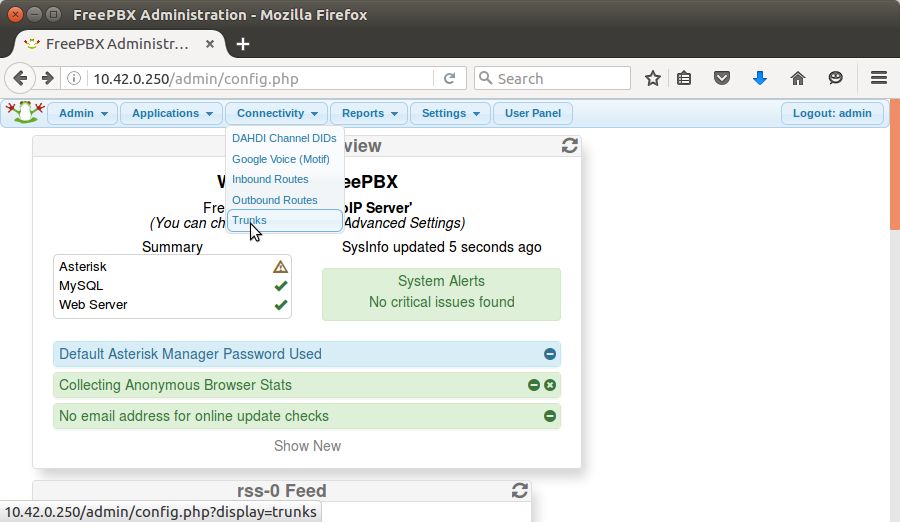
Task: Go to the Firefox home page icon
Action: click(x=798, y=78)
